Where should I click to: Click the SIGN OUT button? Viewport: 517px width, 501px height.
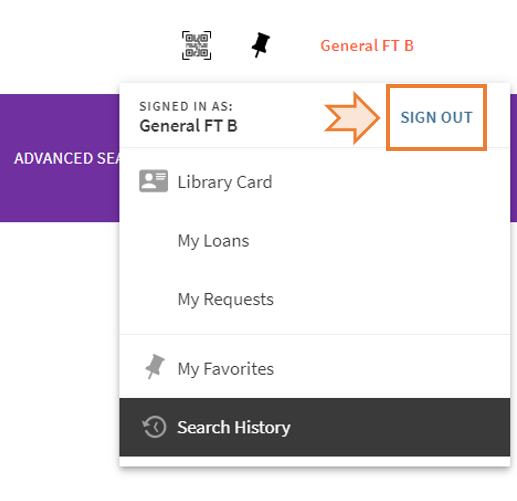click(436, 117)
